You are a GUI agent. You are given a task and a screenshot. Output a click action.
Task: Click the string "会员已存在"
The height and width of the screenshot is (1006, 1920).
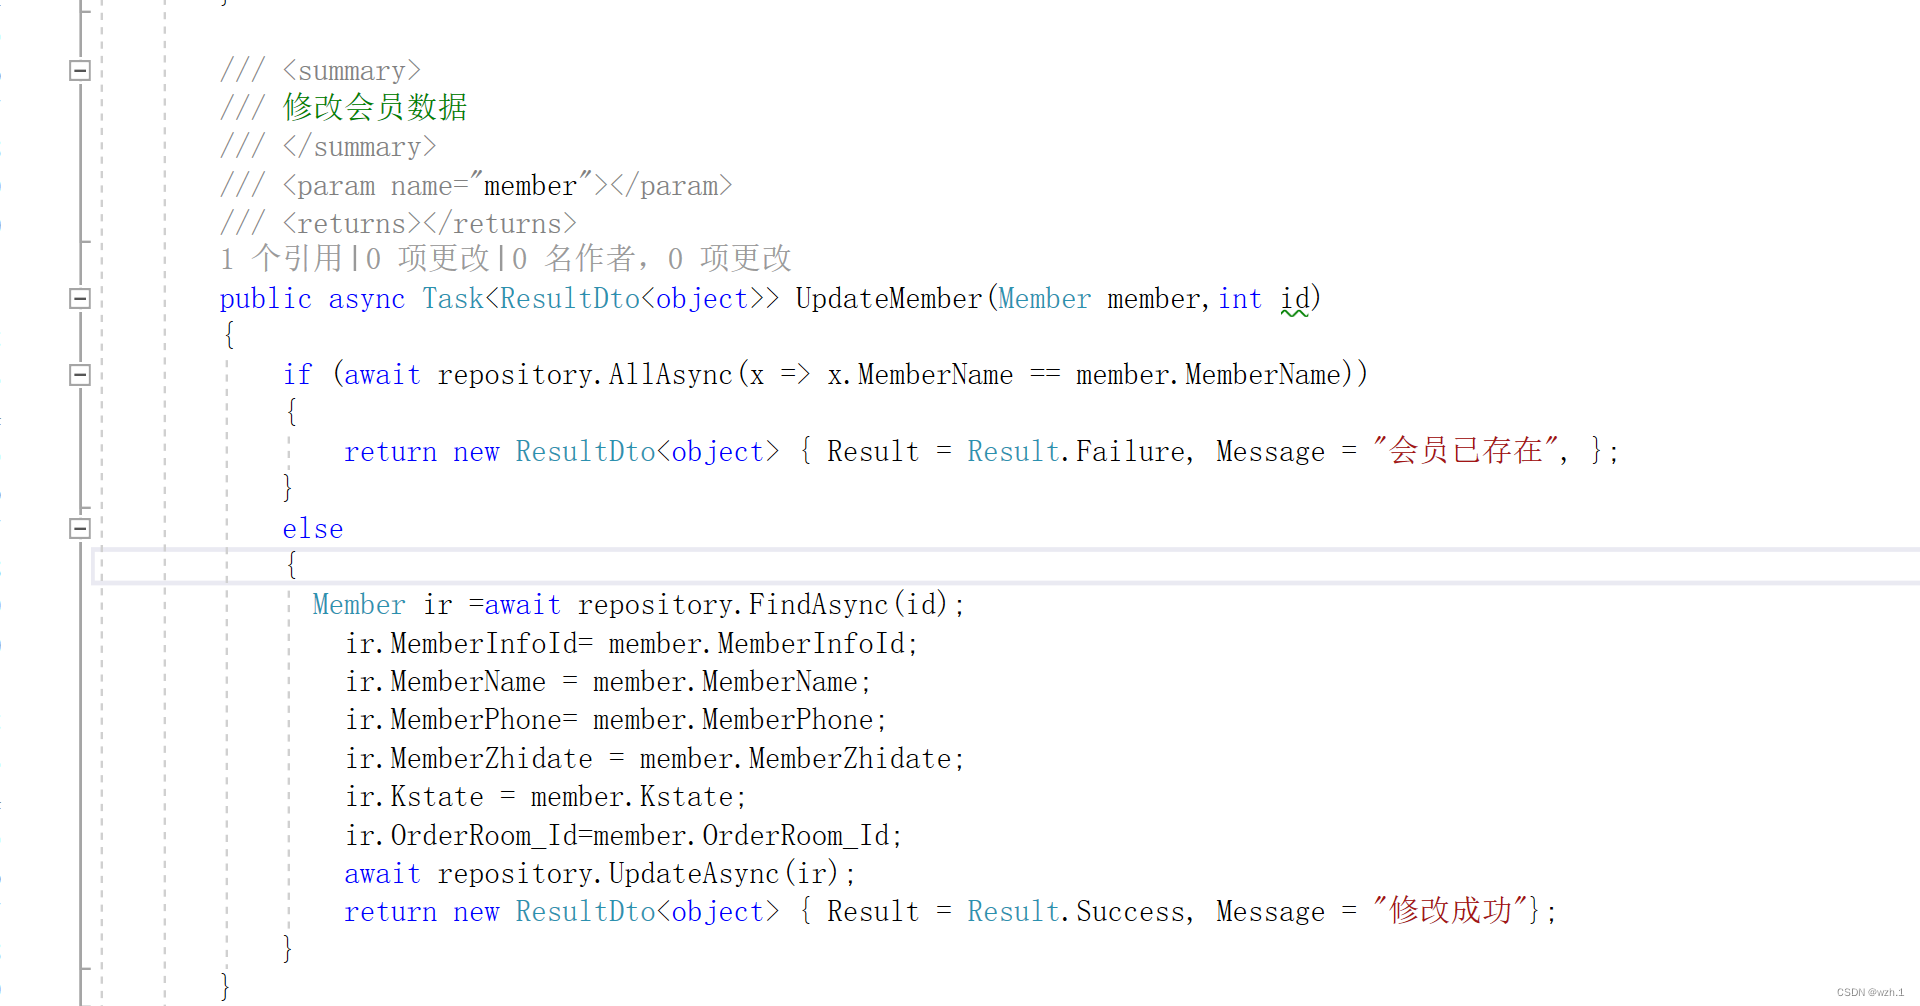[1464, 451]
